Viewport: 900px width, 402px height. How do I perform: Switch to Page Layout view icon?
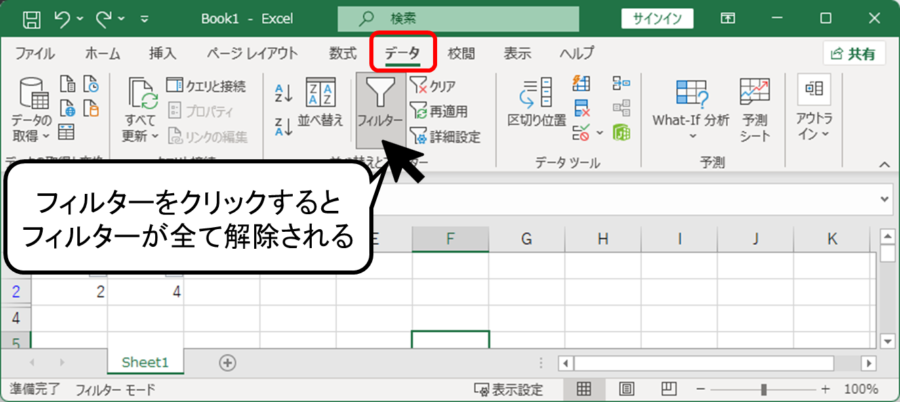pos(627,389)
